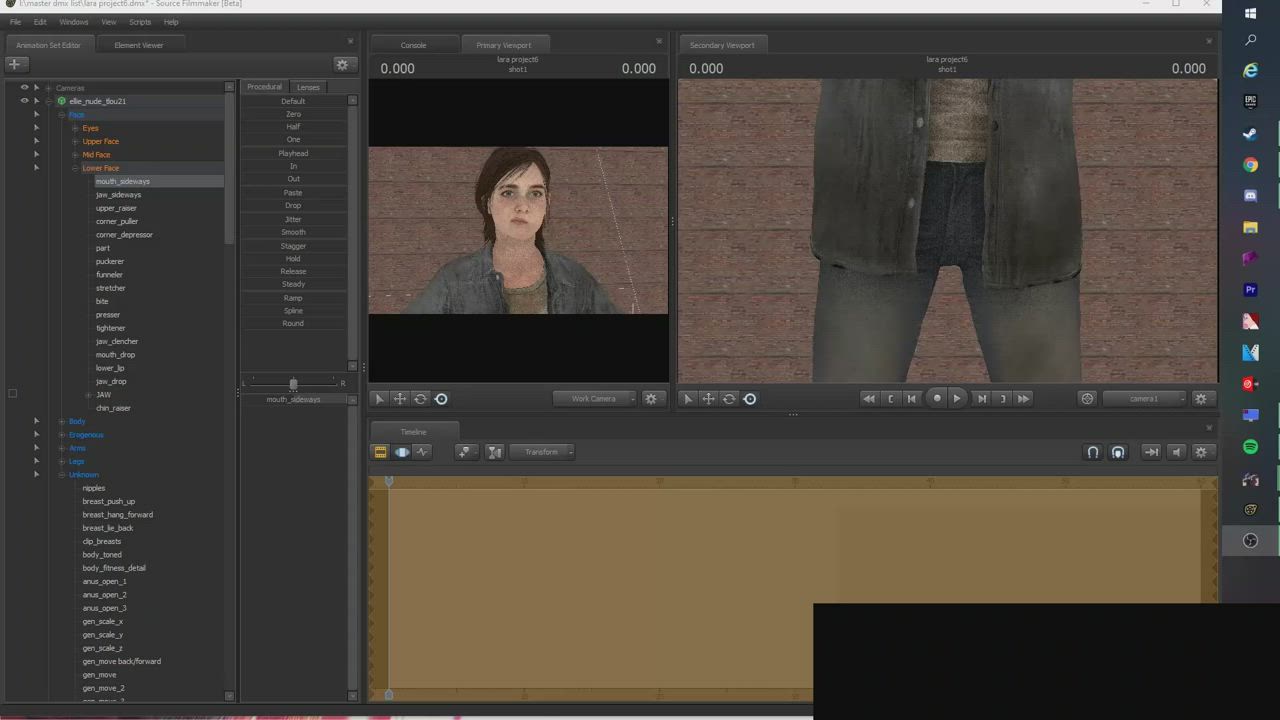Image resolution: width=1280 pixels, height=720 pixels.
Task: Open Spotify from the taskbar
Action: [x=1250, y=447]
